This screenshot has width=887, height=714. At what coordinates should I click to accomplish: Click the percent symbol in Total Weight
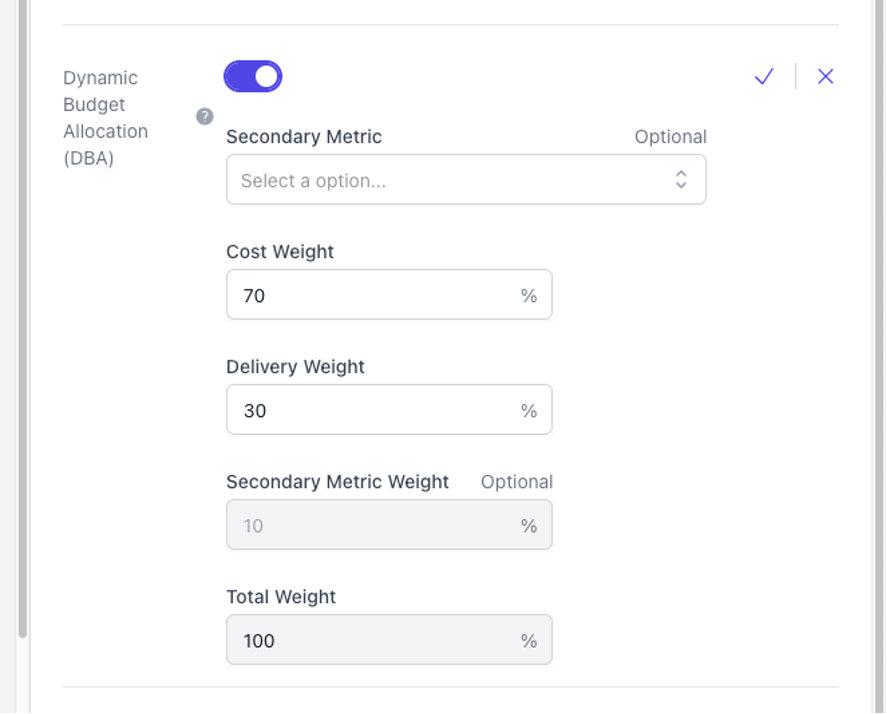click(529, 641)
